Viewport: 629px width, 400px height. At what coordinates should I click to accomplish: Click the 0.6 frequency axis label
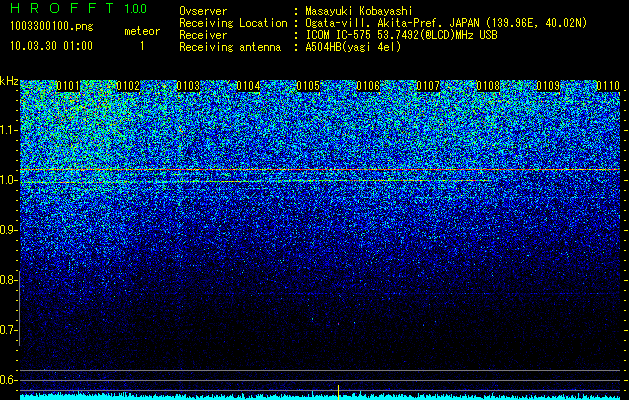pos(8,380)
